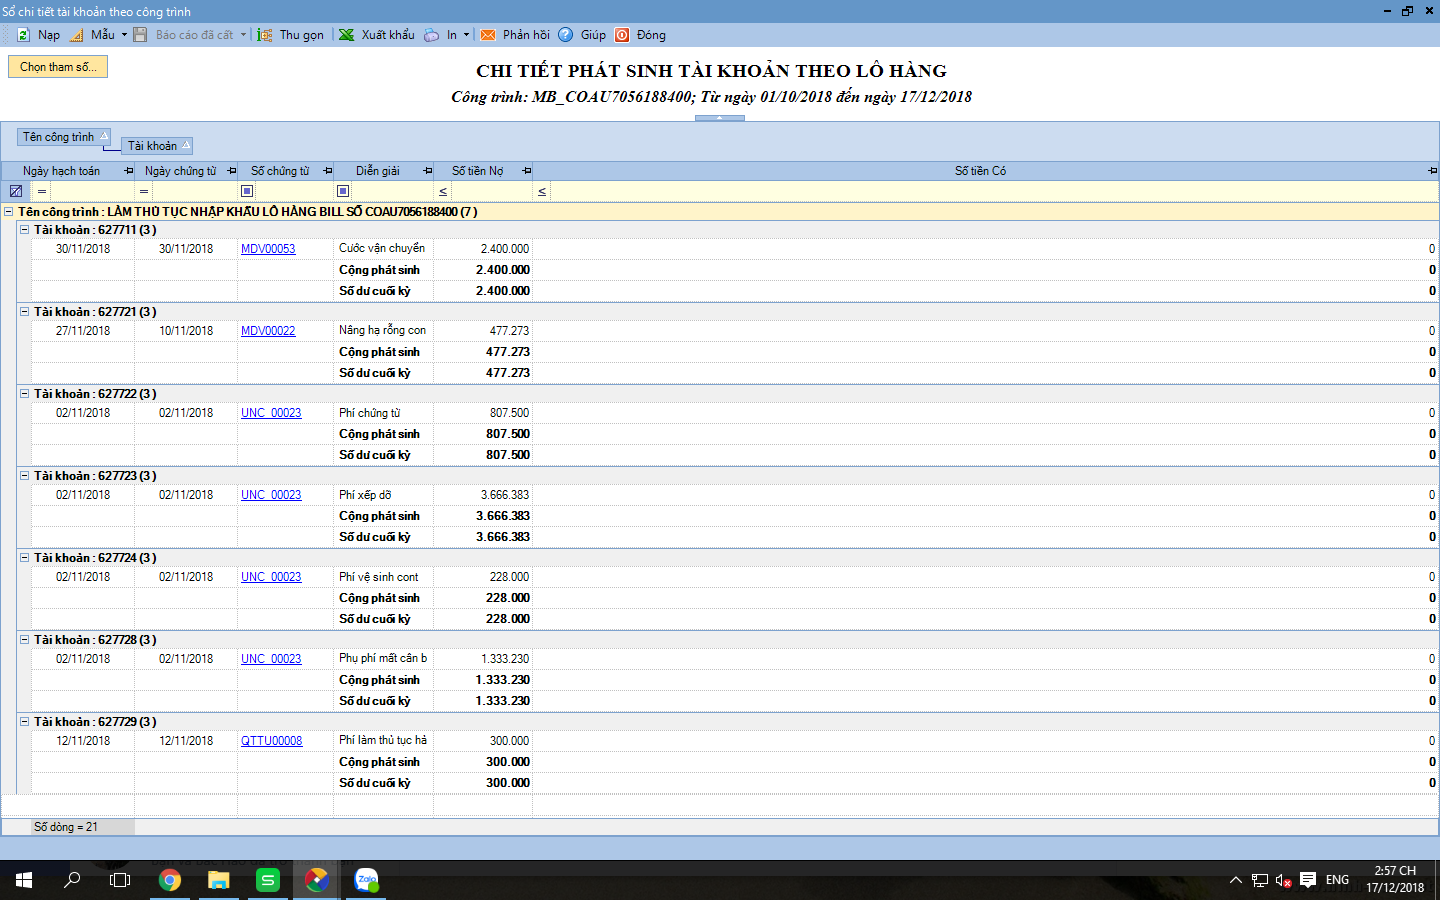Open Google Chrome from the taskbar
Screen dimensions: 1440x900
pos(170,880)
